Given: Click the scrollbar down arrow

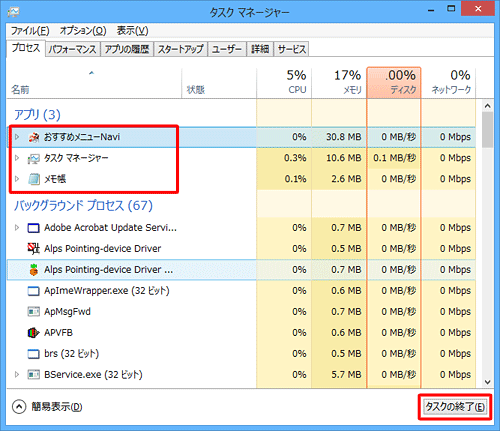Looking at the screenshot, I should 488,382.
